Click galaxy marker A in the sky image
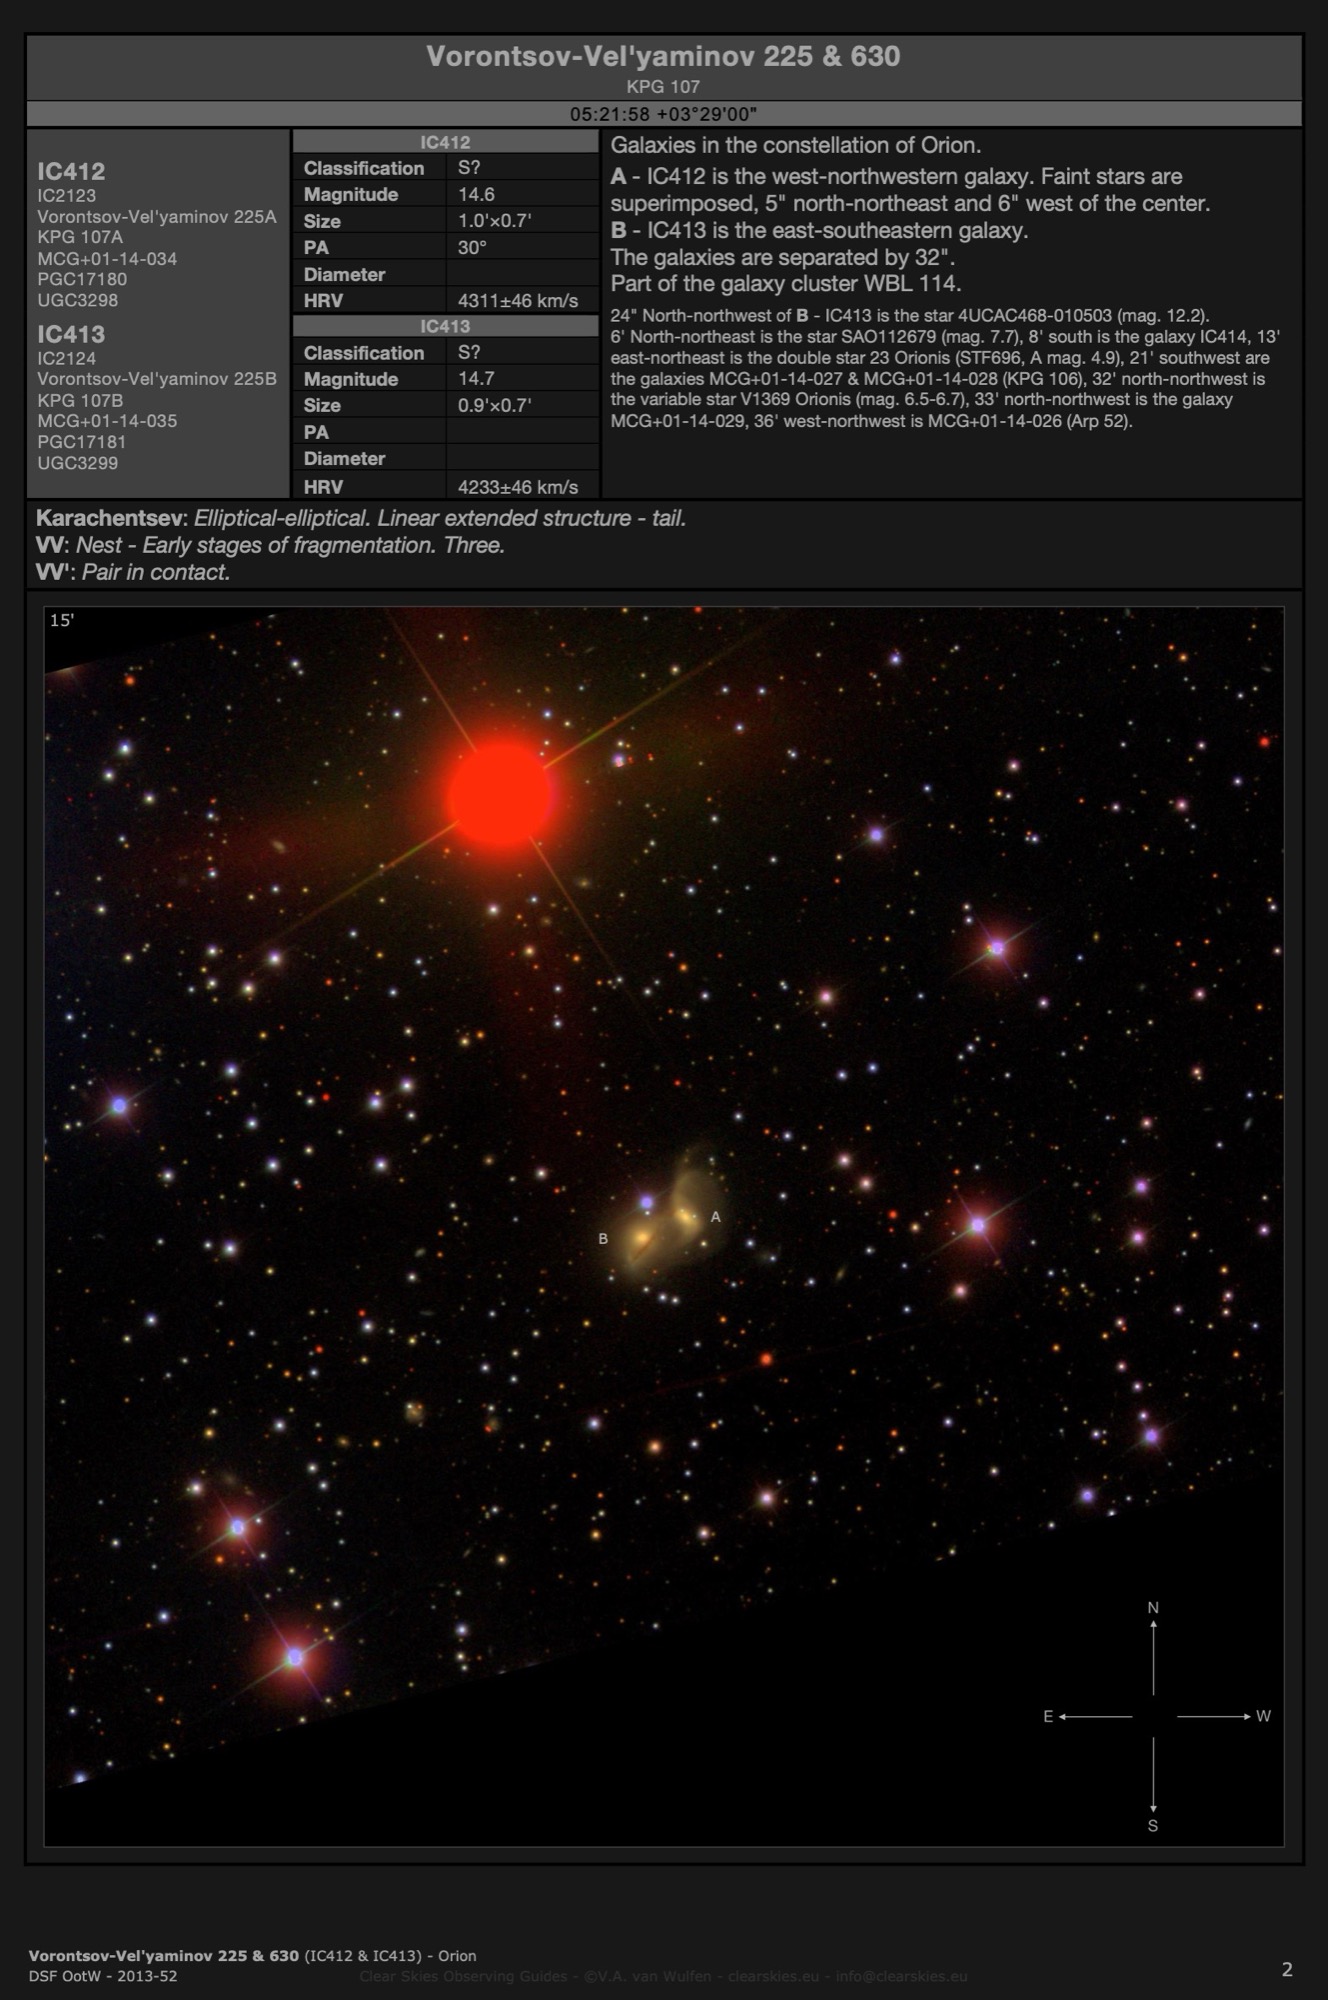 (715, 1217)
